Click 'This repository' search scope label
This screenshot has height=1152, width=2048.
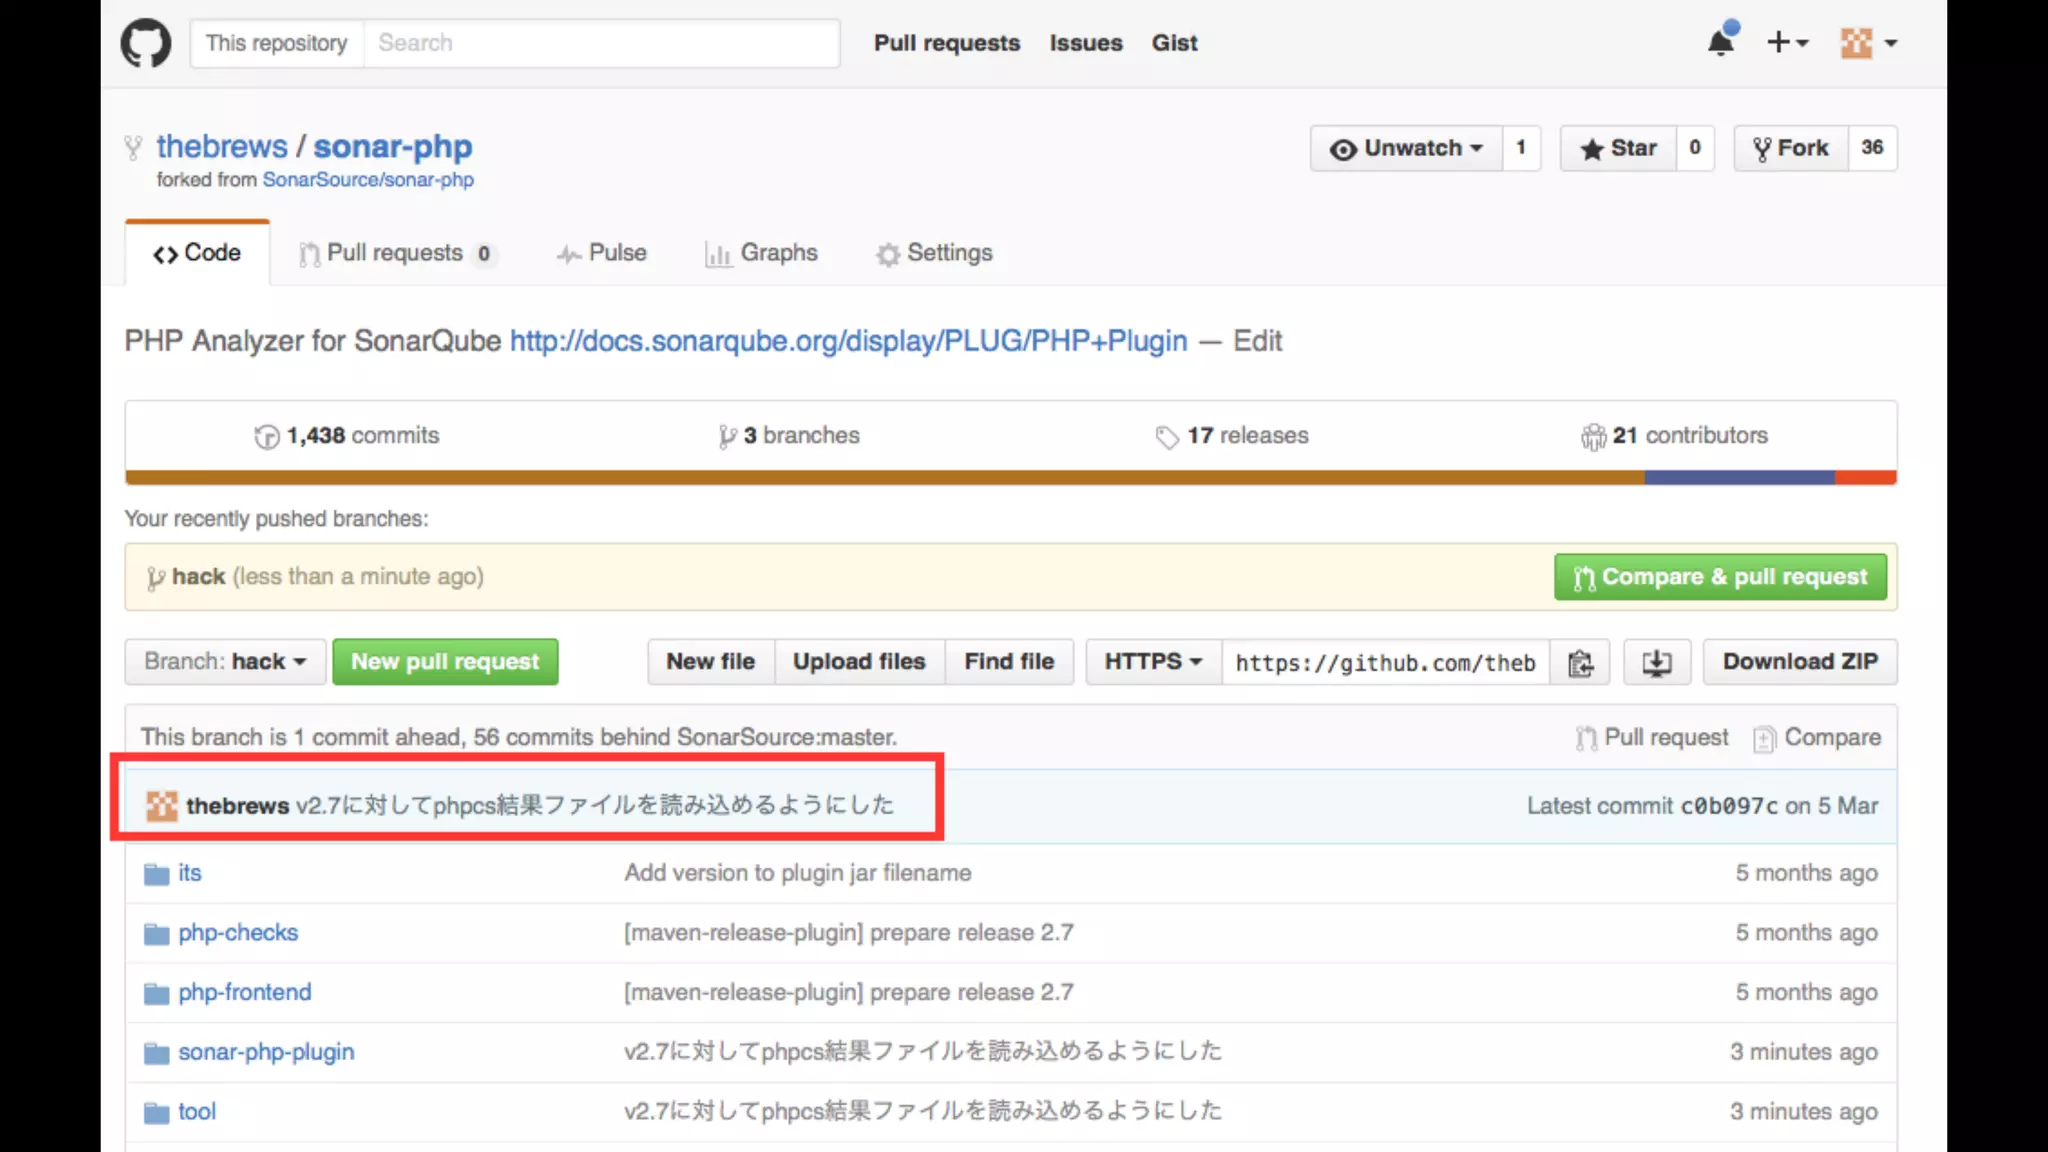pos(277,43)
